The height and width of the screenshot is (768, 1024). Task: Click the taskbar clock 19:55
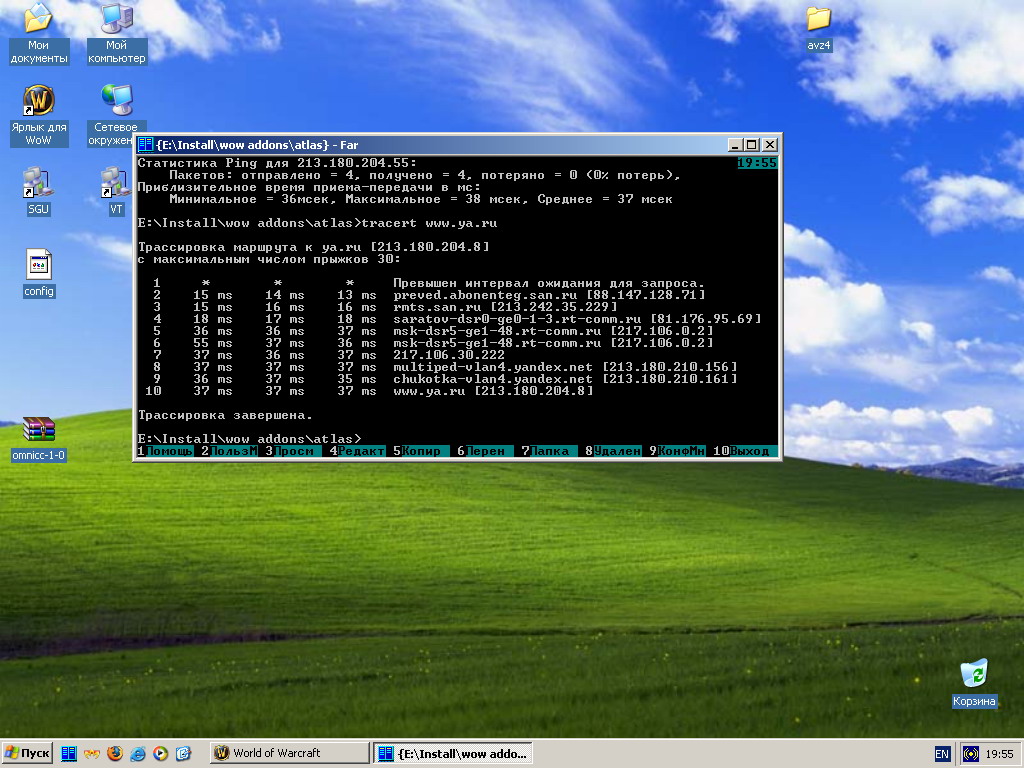tap(999, 754)
